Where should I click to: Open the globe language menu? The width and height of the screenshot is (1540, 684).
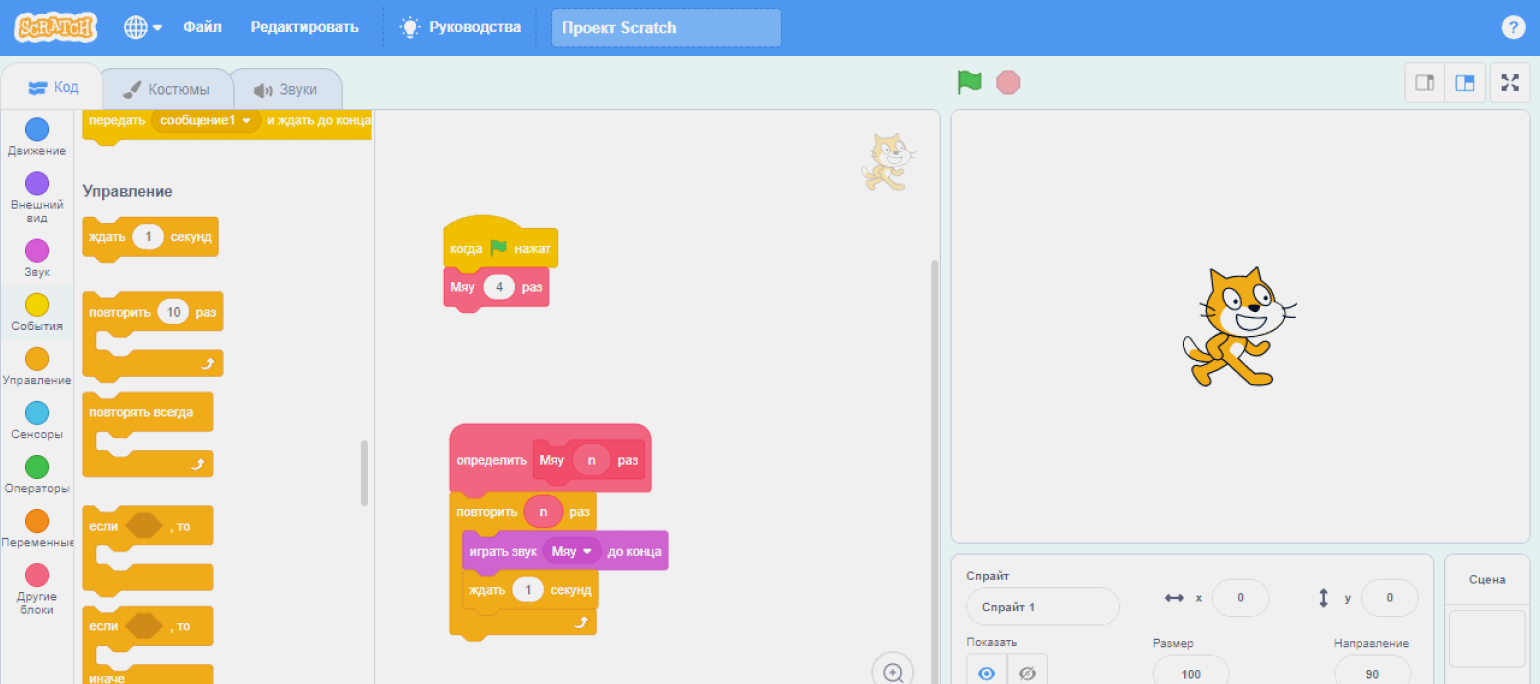pos(143,27)
